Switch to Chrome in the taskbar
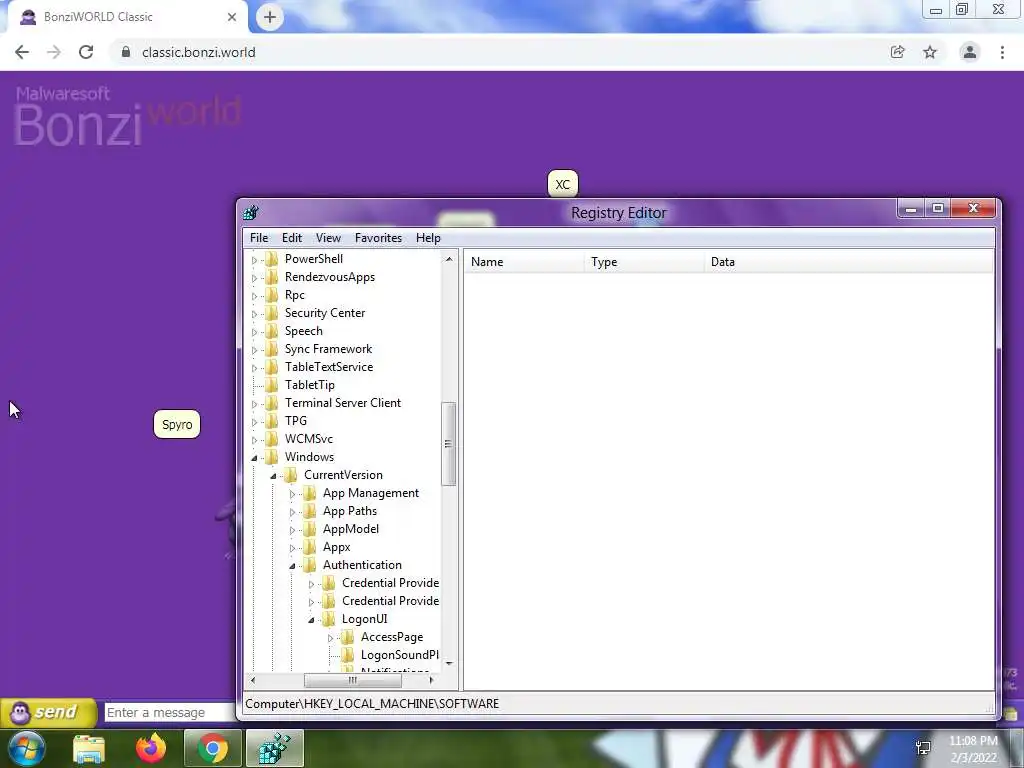 tap(213, 748)
